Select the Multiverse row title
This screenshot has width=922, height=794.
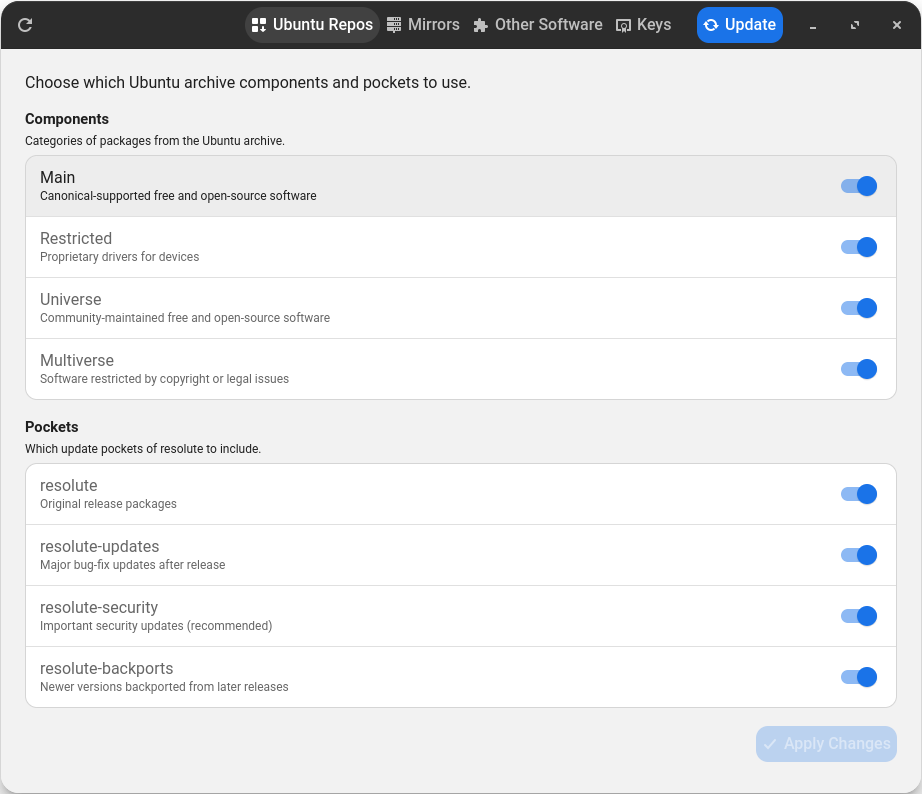[x=77, y=361]
